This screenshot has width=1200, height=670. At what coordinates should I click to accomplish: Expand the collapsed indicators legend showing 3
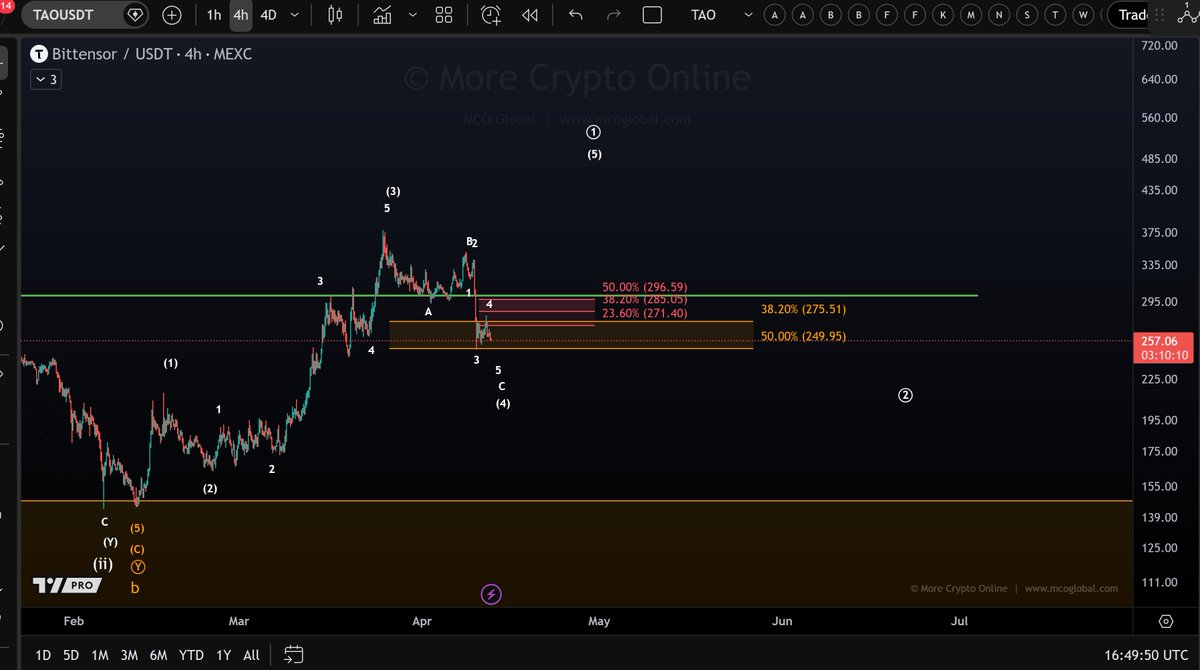click(x=46, y=80)
